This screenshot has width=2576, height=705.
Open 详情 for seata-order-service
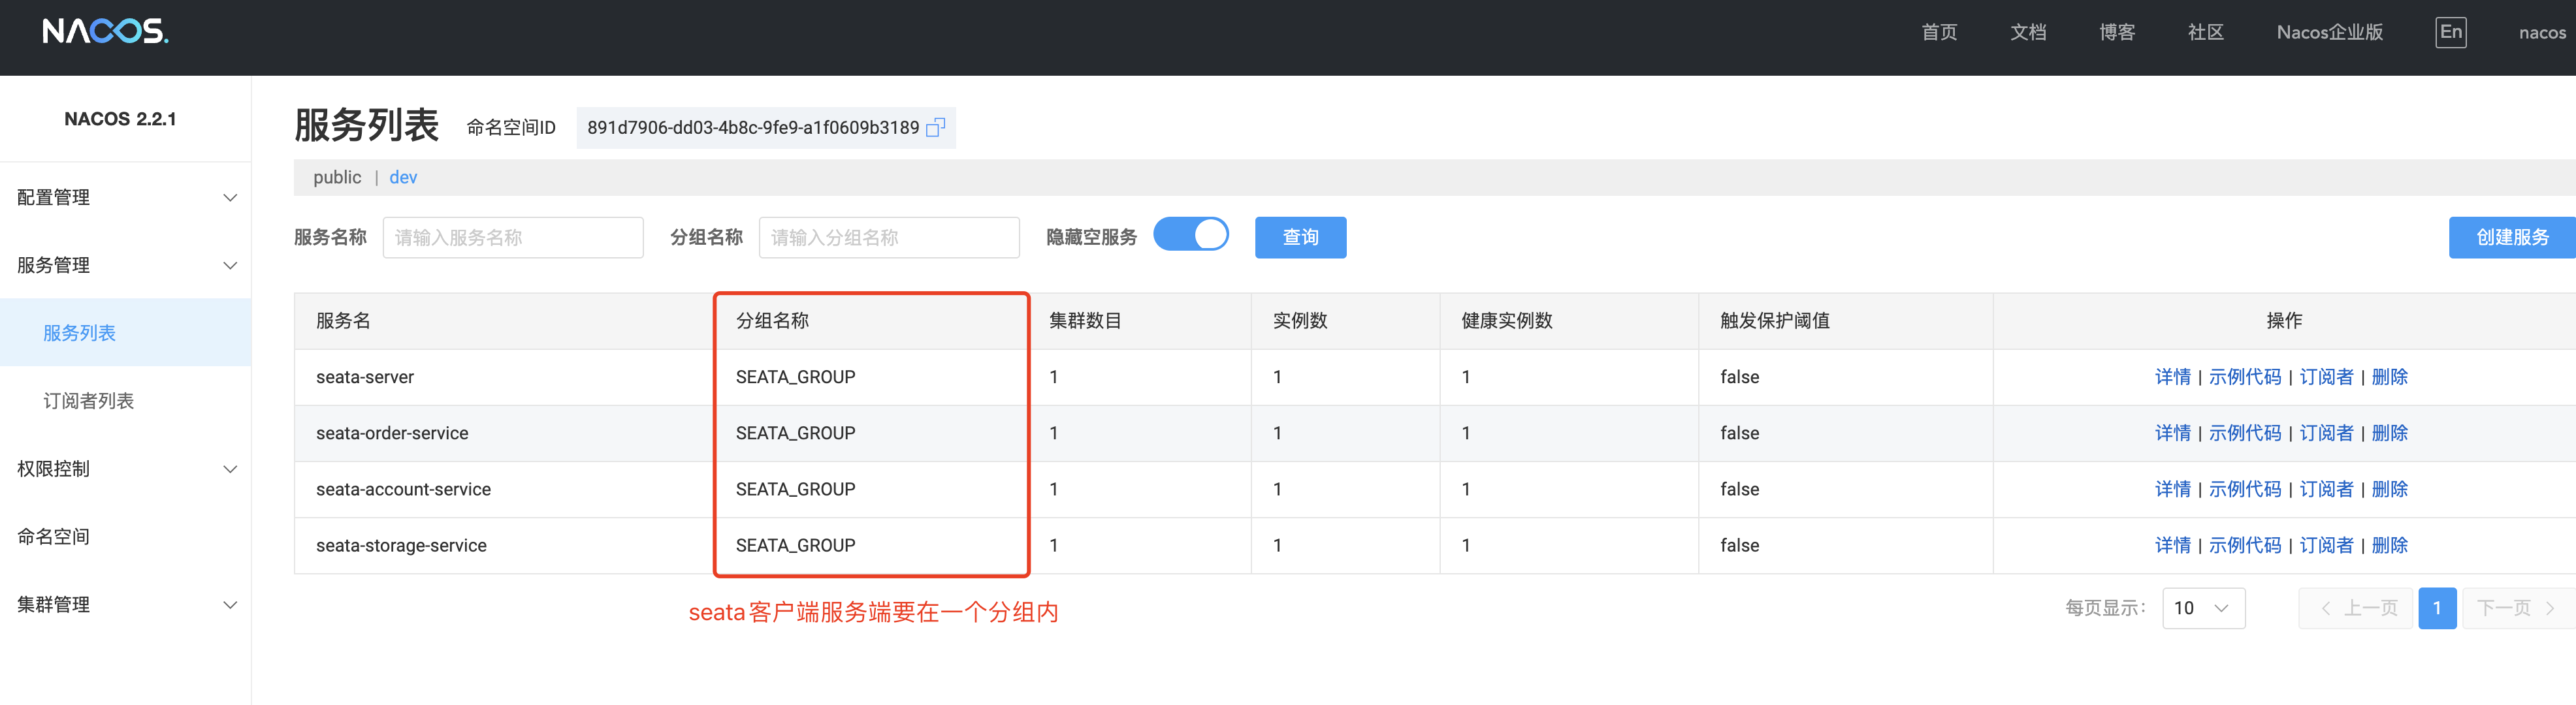2172,433
